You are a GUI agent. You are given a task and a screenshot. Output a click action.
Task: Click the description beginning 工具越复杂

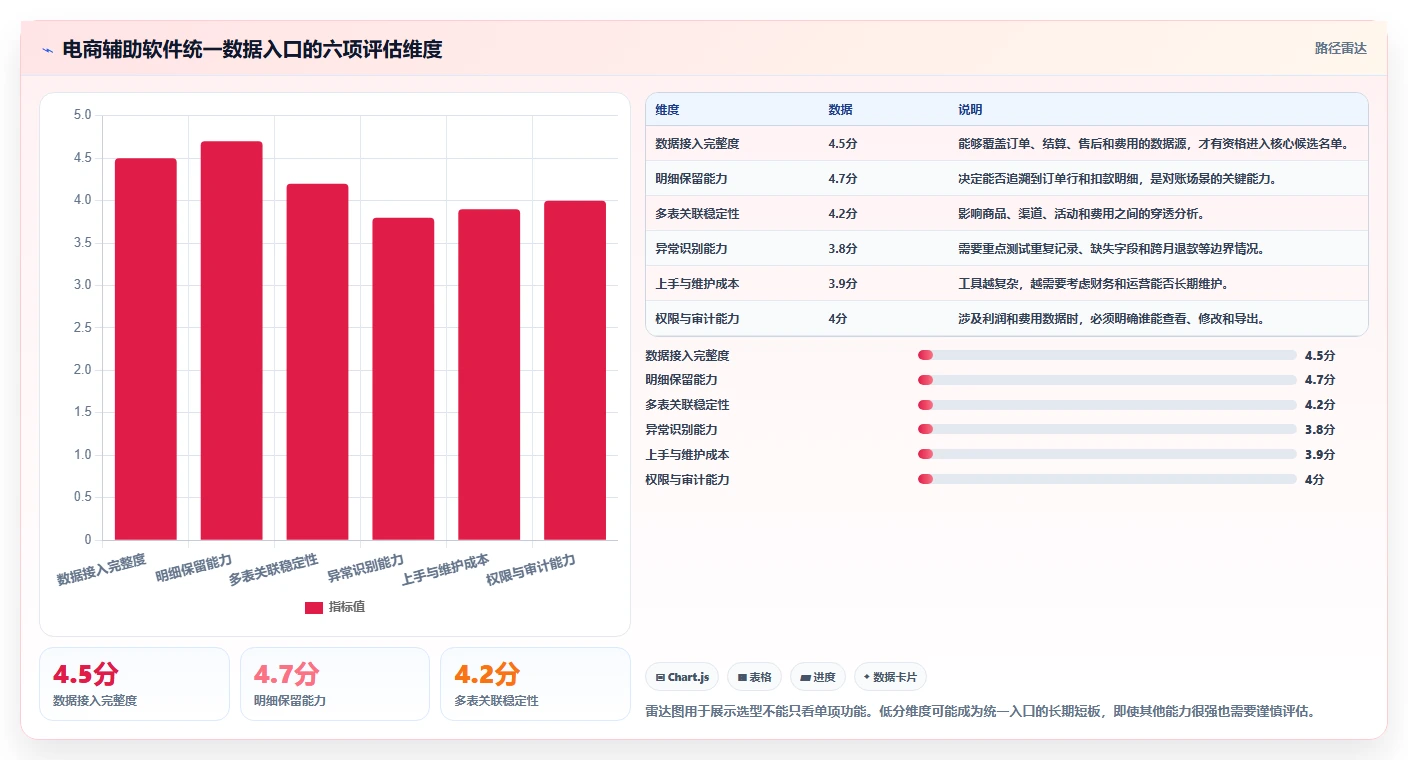pos(1093,284)
